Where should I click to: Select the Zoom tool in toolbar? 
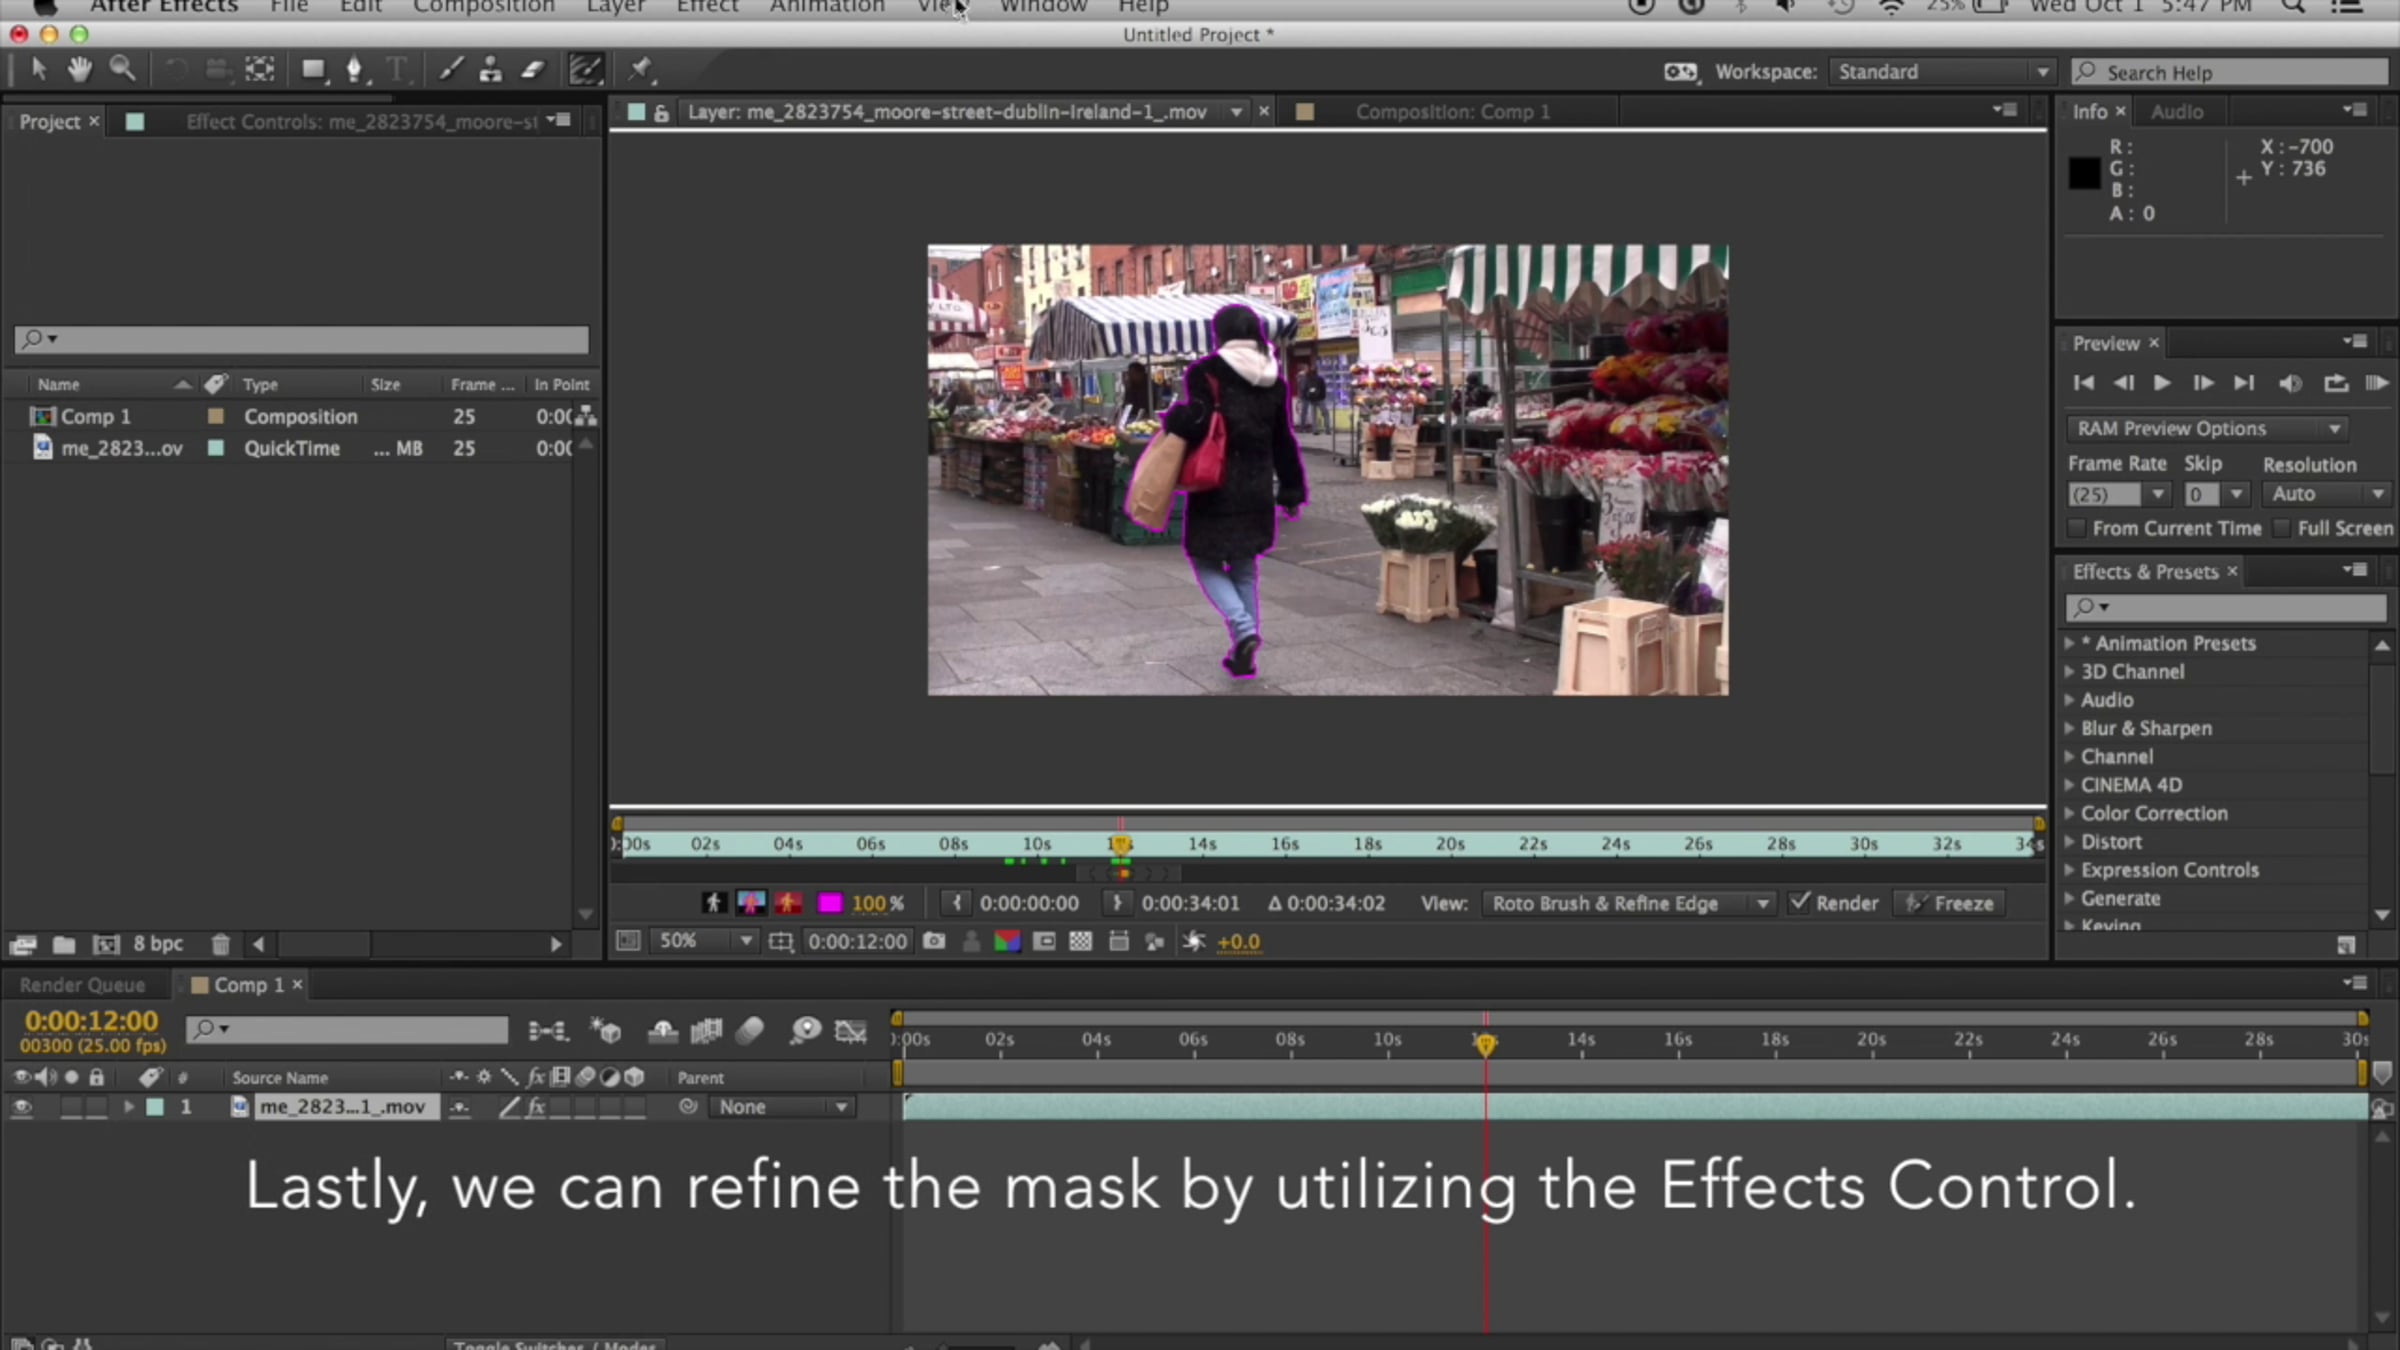tap(122, 69)
